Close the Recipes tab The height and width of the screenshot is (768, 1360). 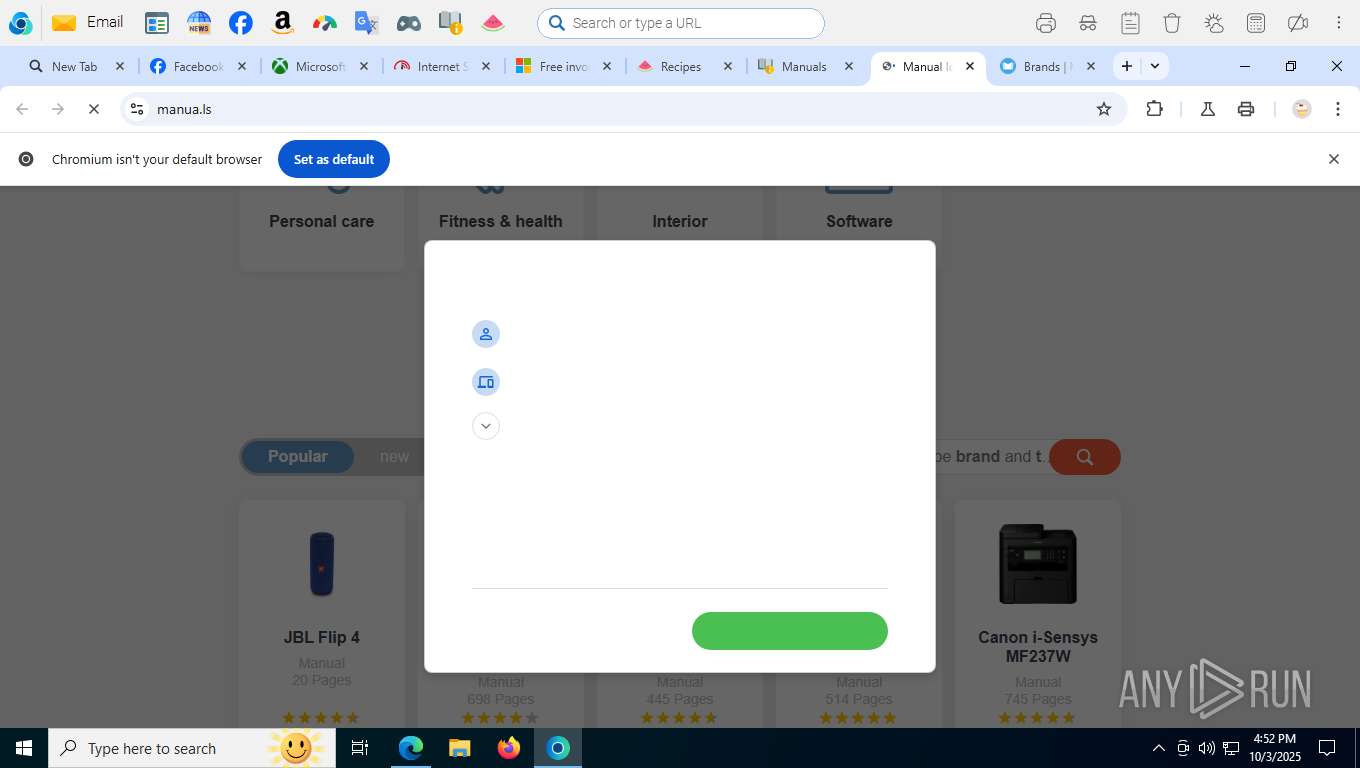[x=728, y=66]
